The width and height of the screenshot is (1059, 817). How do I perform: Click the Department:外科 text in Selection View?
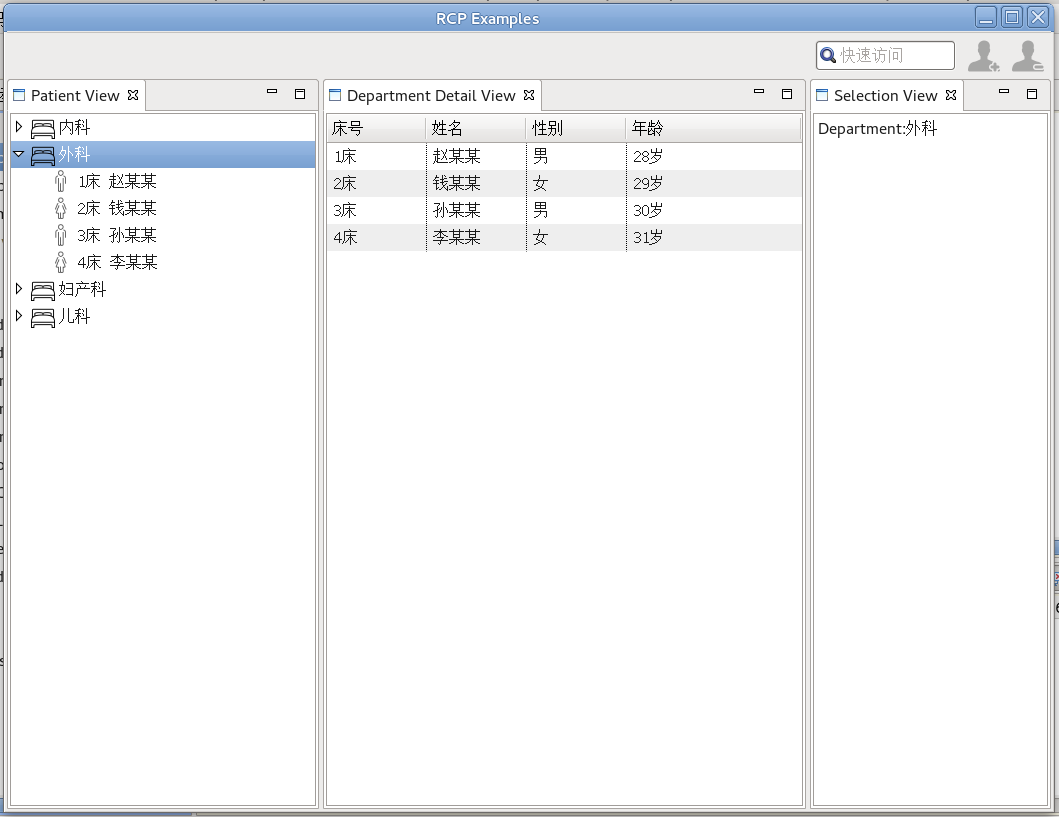click(x=877, y=129)
